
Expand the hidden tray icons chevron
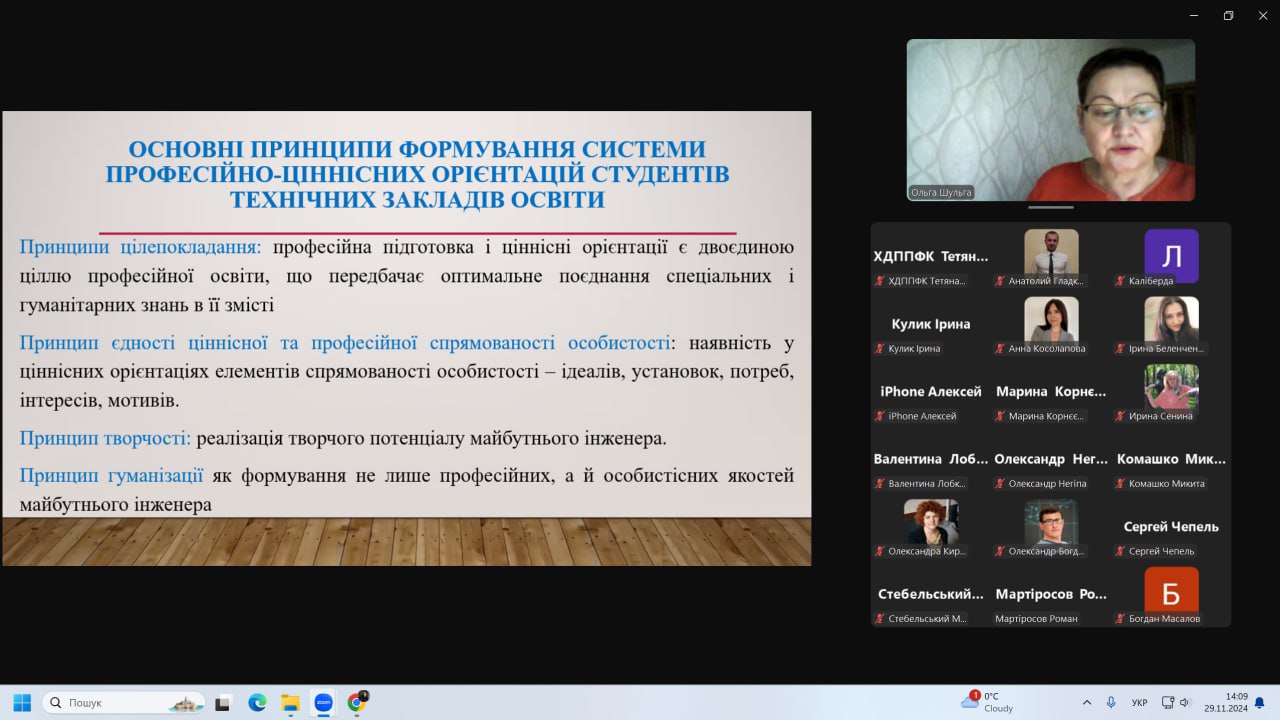pyautogui.click(x=1087, y=702)
